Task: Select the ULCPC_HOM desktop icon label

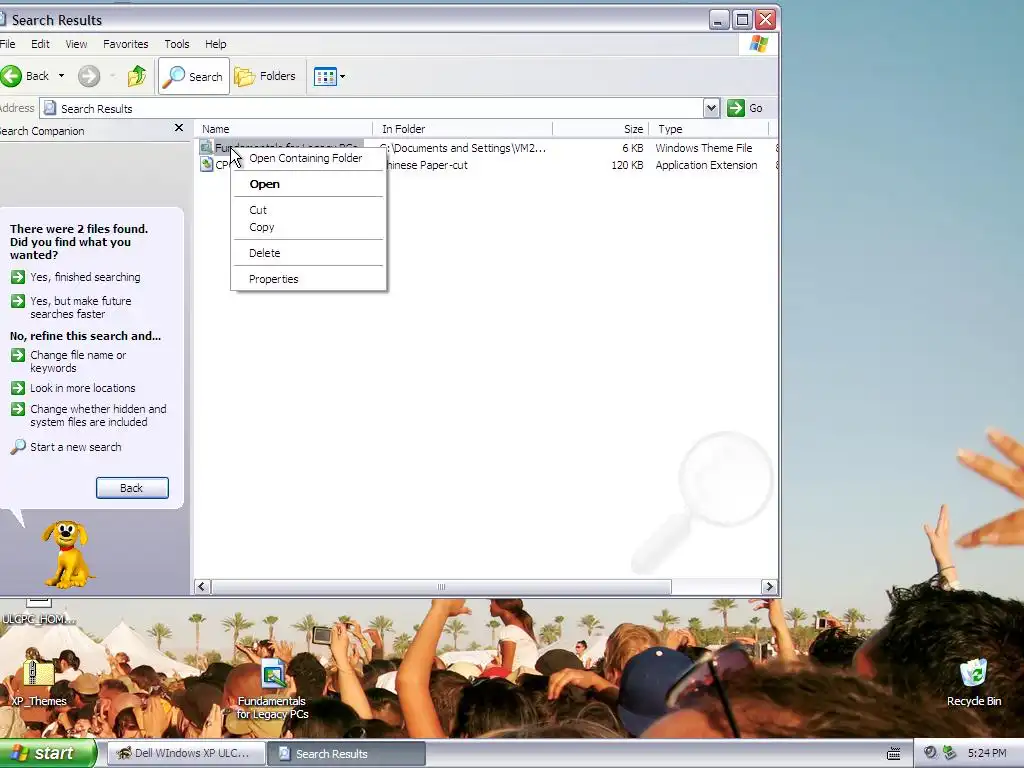Action: pos(39,619)
